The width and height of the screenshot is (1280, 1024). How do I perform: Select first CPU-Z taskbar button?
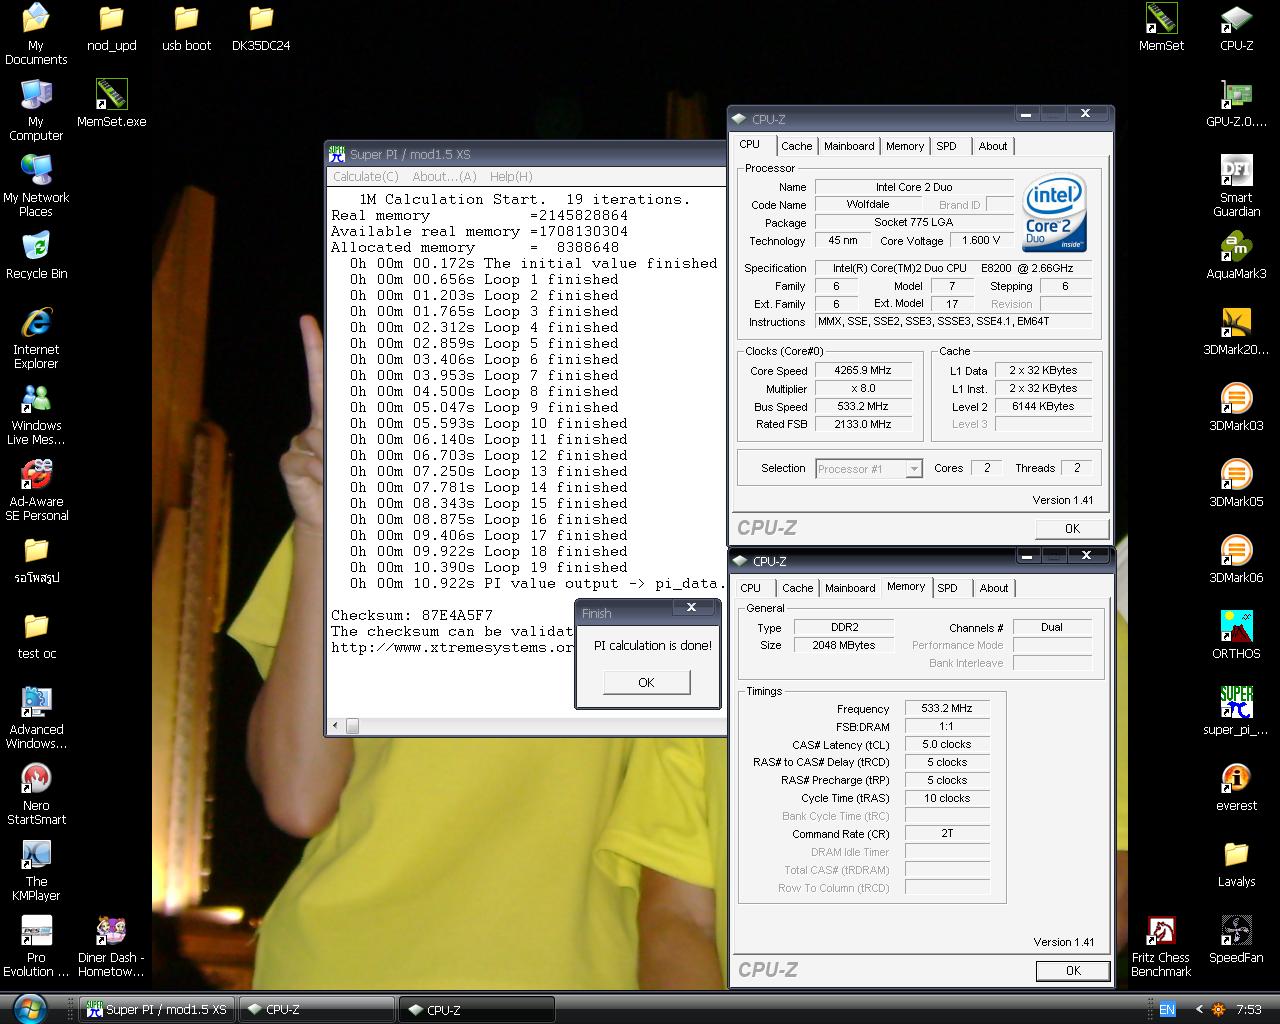point(318,1010)
